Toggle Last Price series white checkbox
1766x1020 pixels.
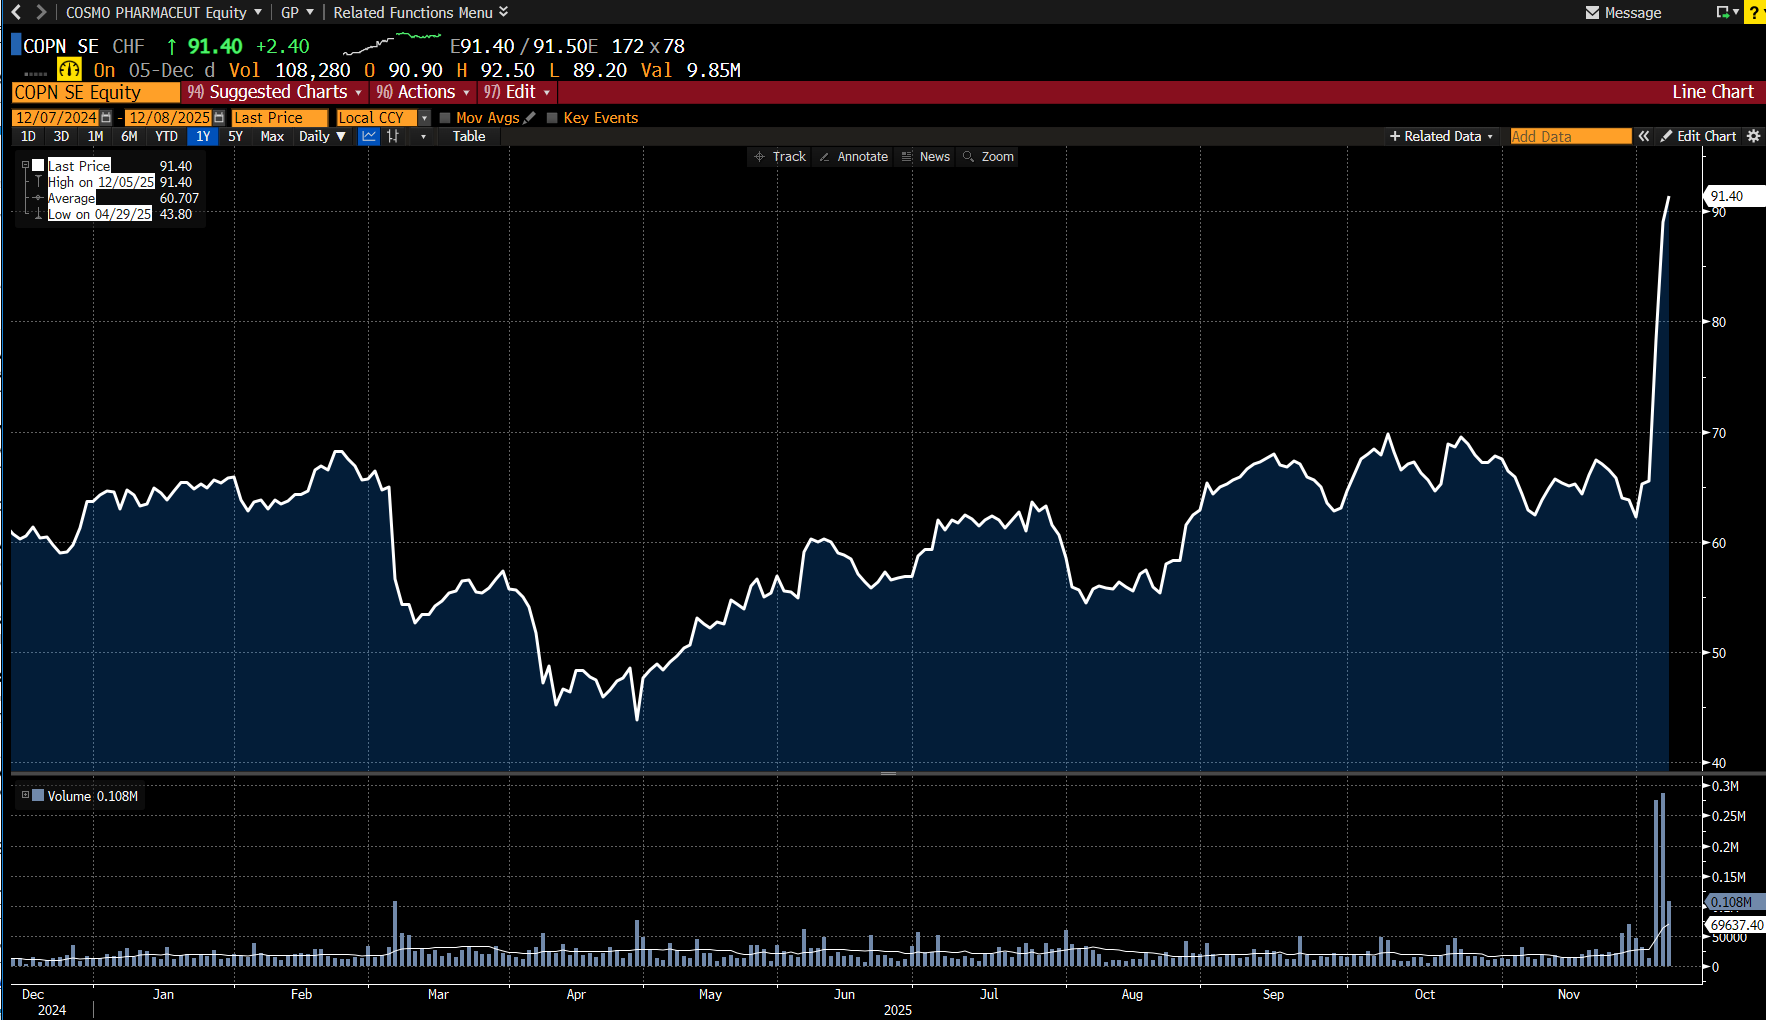point(38,166)
